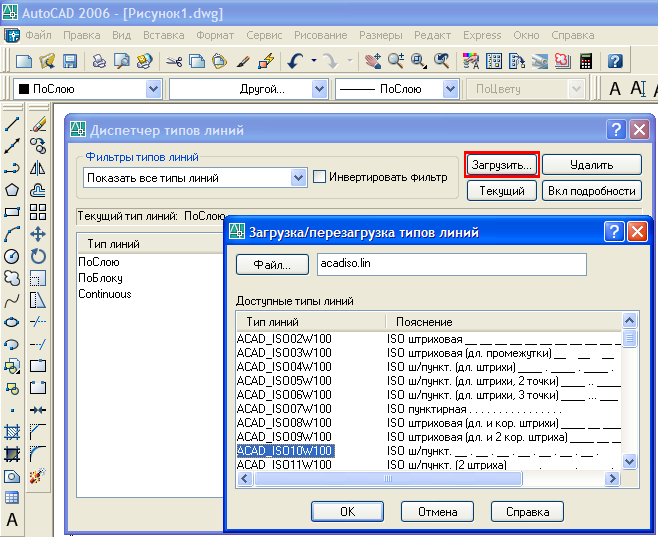The height and width of the screenshot is (537, 658).
Task: Click the horizontal scrollbar right arrow in linetype list
Action: 613,478
